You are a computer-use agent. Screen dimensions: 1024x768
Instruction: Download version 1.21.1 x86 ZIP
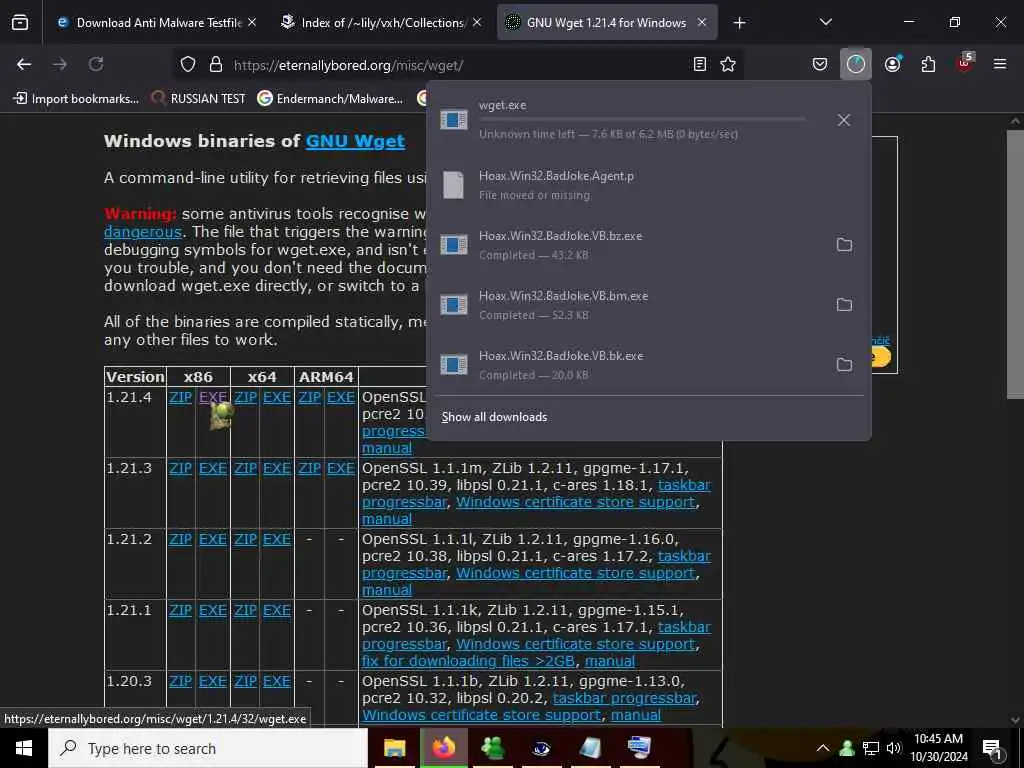click(x=180, y=610)
